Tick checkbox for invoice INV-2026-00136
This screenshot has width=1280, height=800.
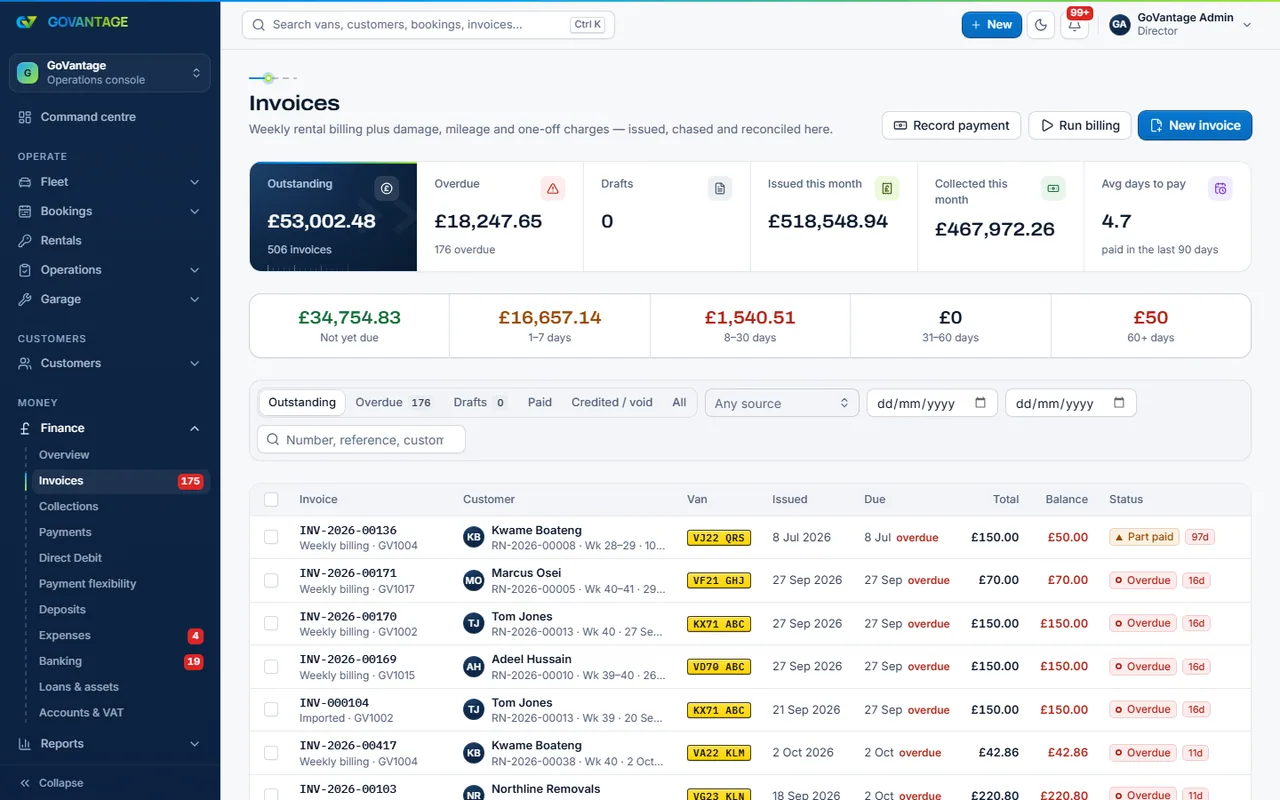(271, 537)
